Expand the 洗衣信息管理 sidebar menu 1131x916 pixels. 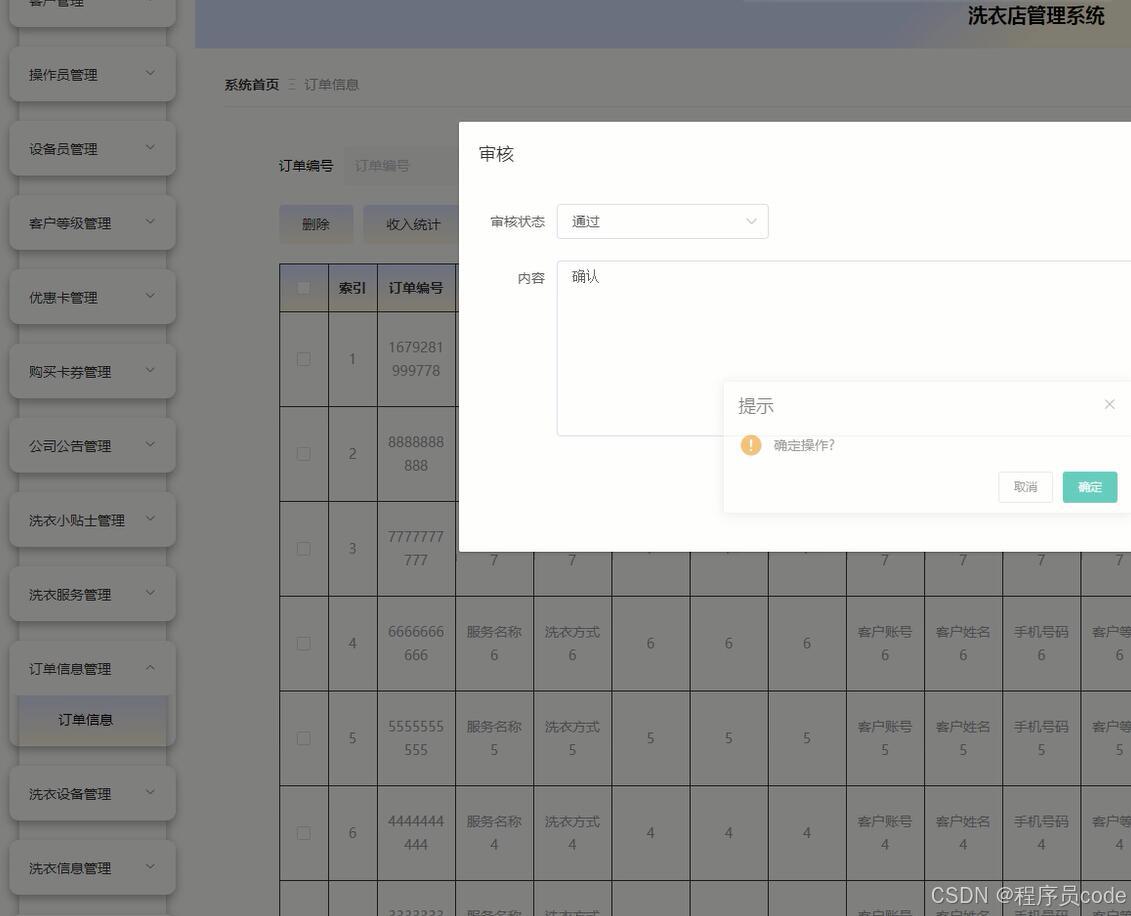[92, 868]
